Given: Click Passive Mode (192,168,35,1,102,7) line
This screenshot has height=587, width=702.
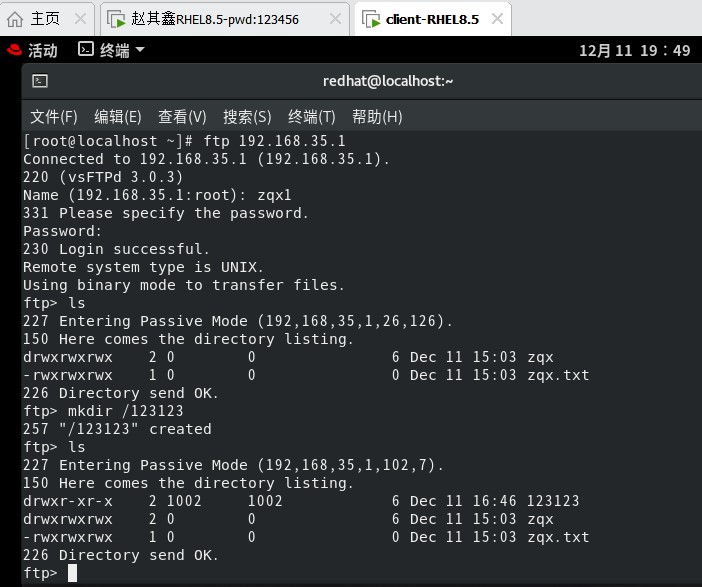Looking at the screenshot, I should pyautogui.click(x=233, y=465).
